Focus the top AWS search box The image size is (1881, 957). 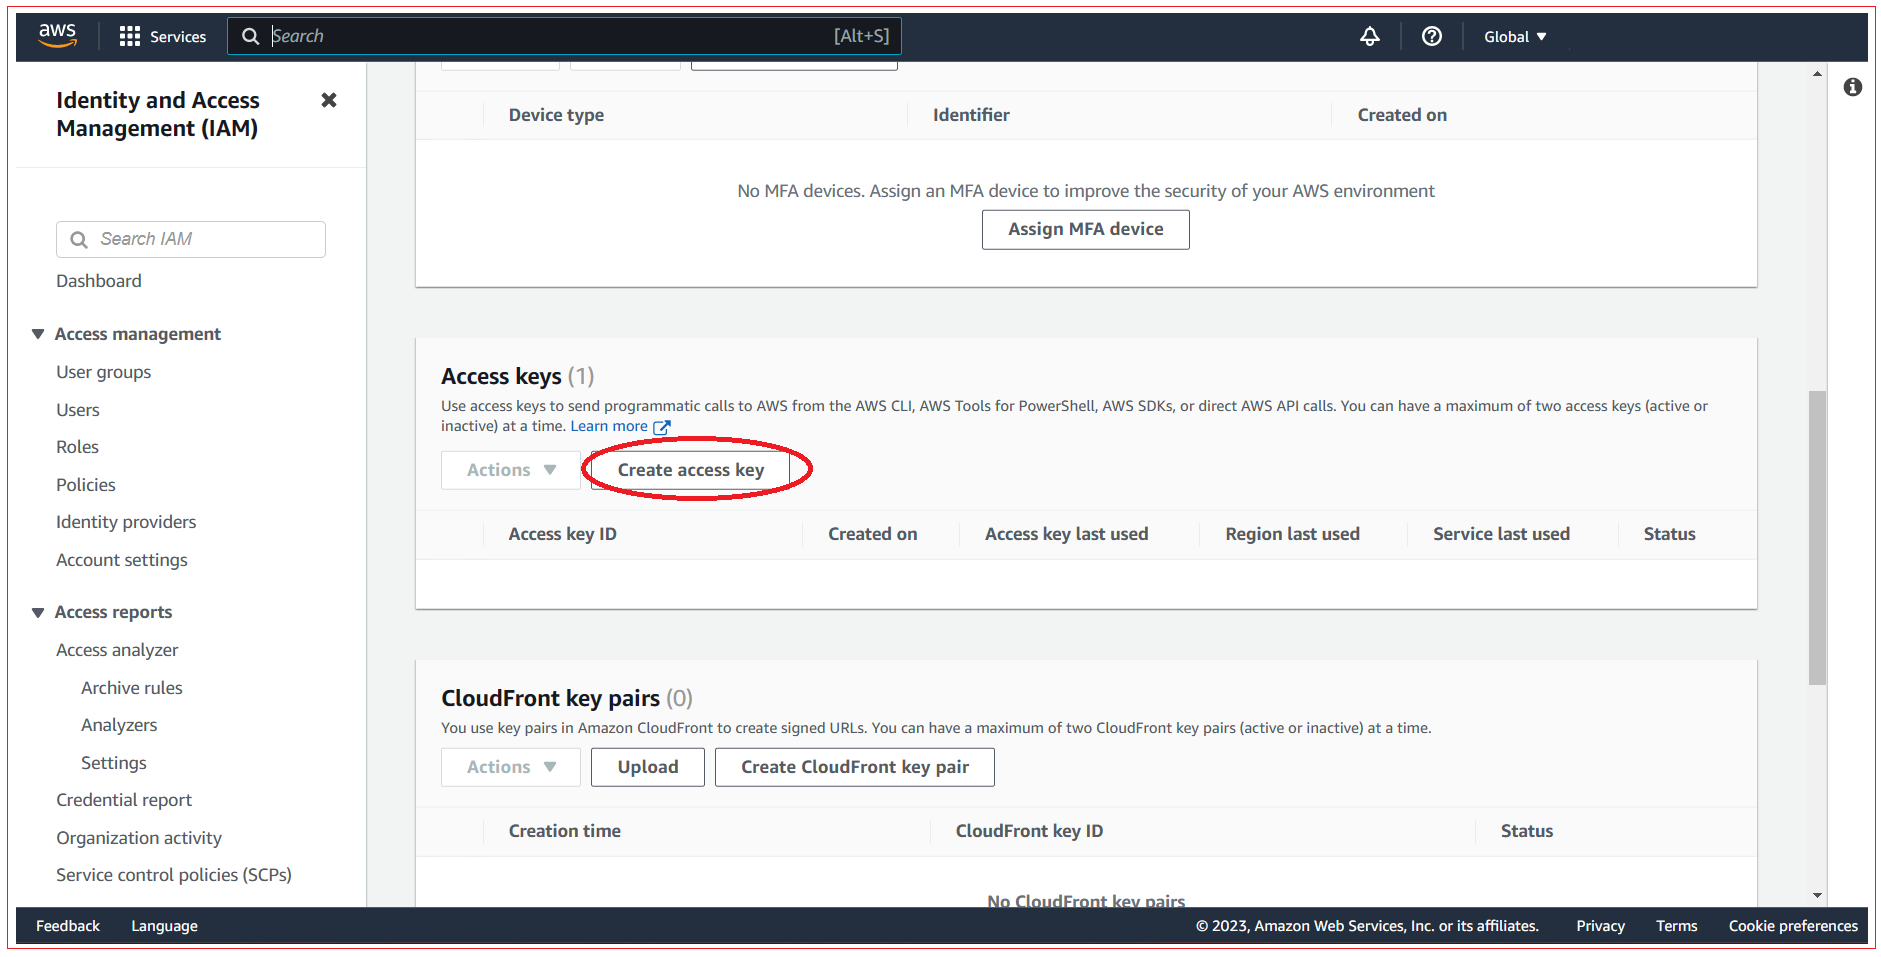click(565, 36)
